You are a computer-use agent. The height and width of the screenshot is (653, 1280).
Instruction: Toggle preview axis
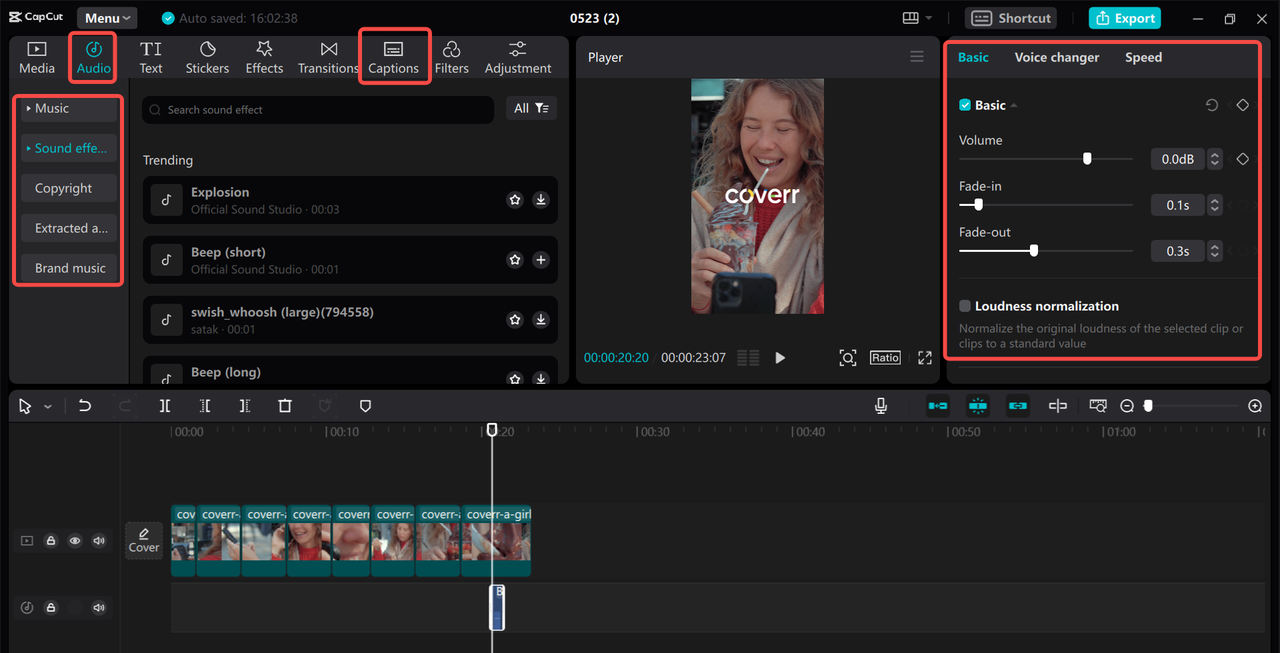(1058, 405)
